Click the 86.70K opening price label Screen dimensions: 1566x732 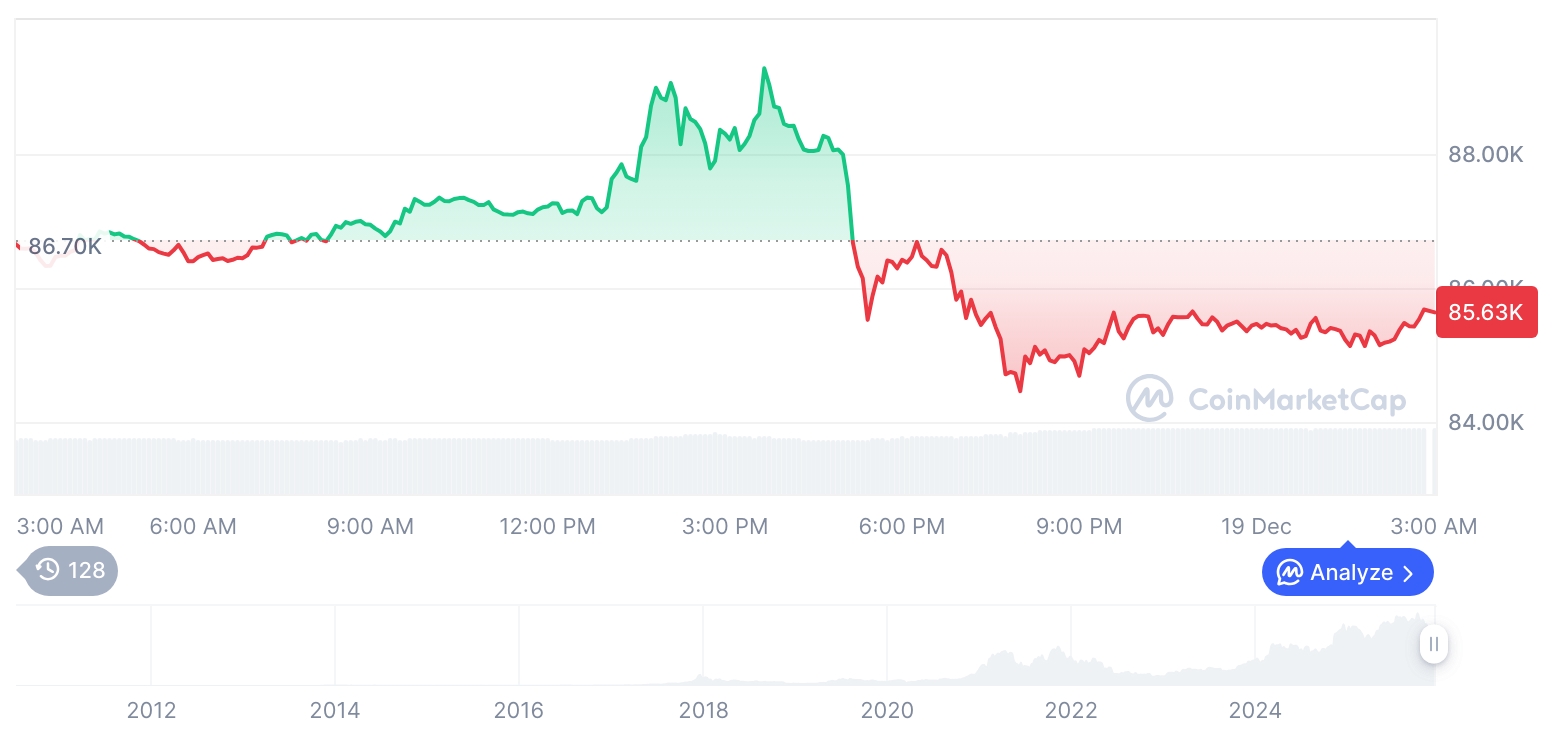click(64, 246)
